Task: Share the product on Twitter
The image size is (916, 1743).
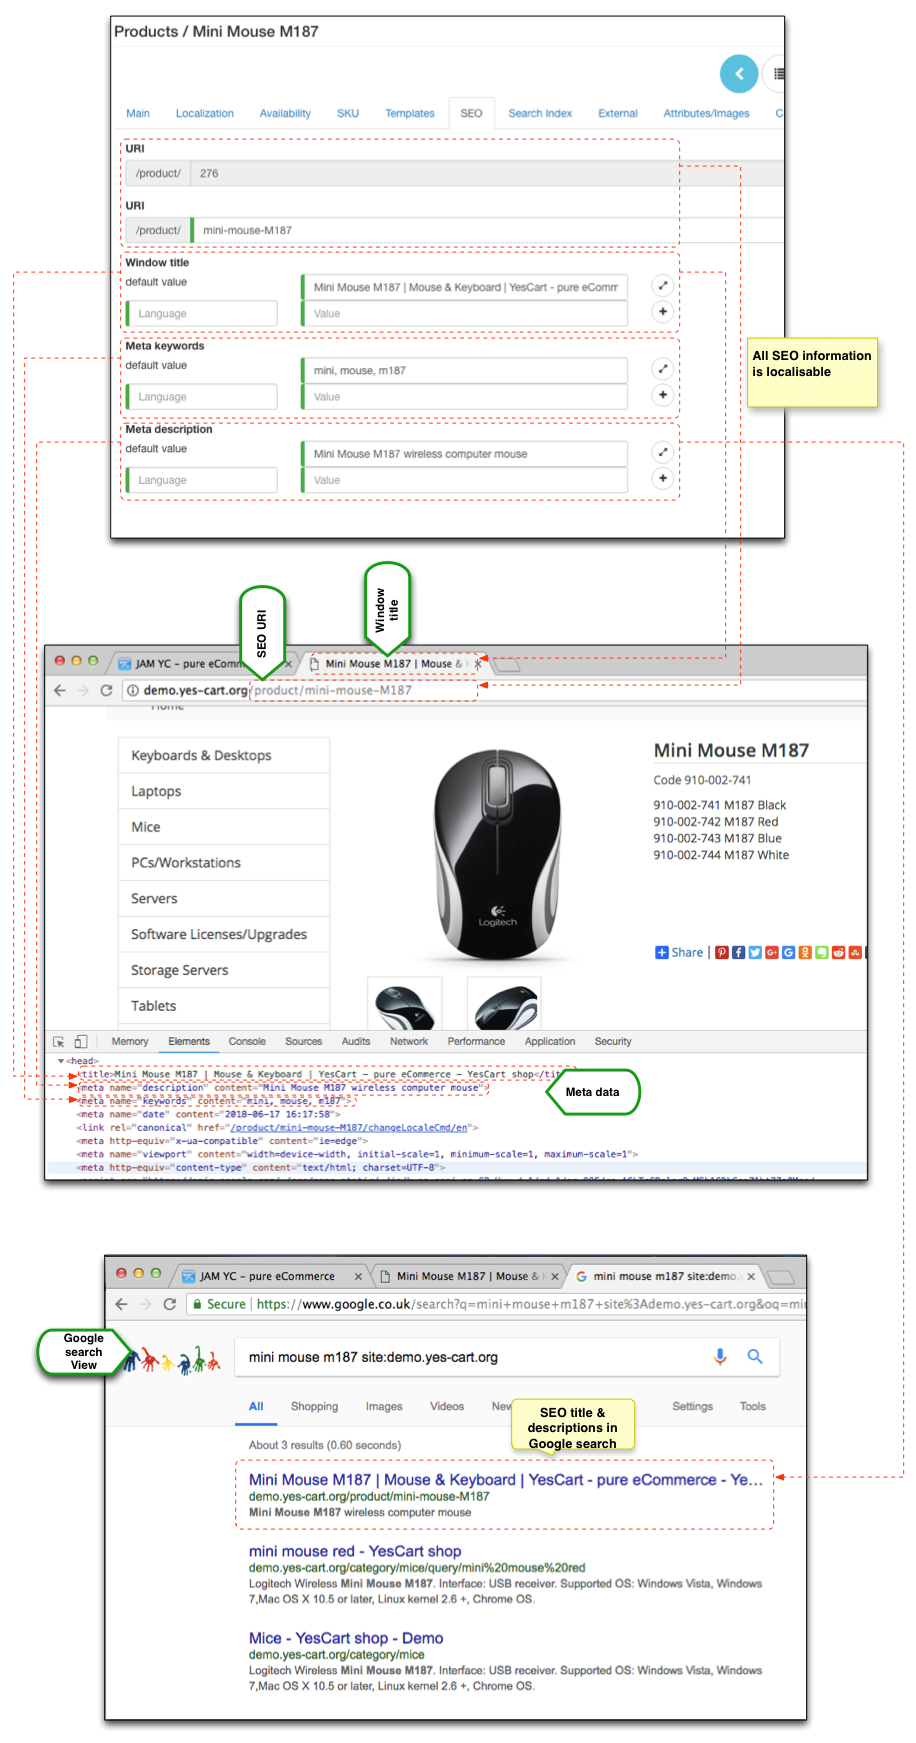Action: point(755,952)
